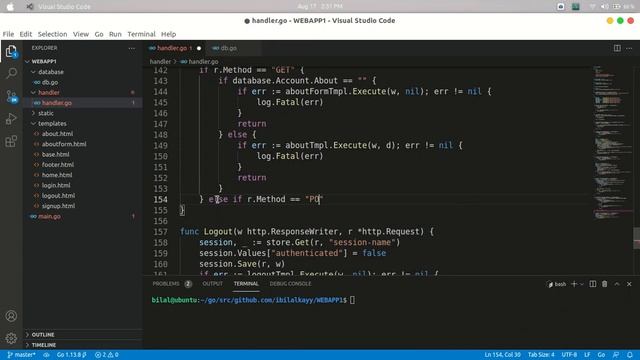This screenshot has height=360, width=640.
Task: Open aboutform.html in the explorer
Action: (82, 144)
